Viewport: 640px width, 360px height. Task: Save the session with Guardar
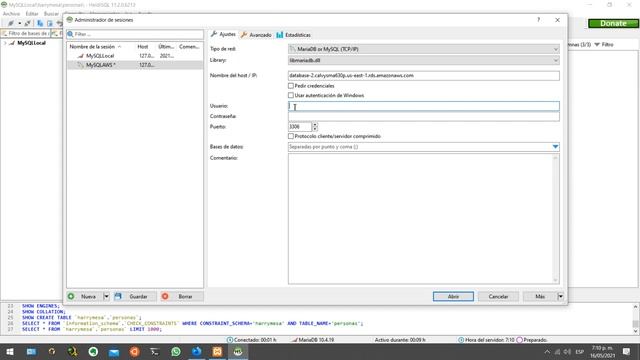[134, 296]
